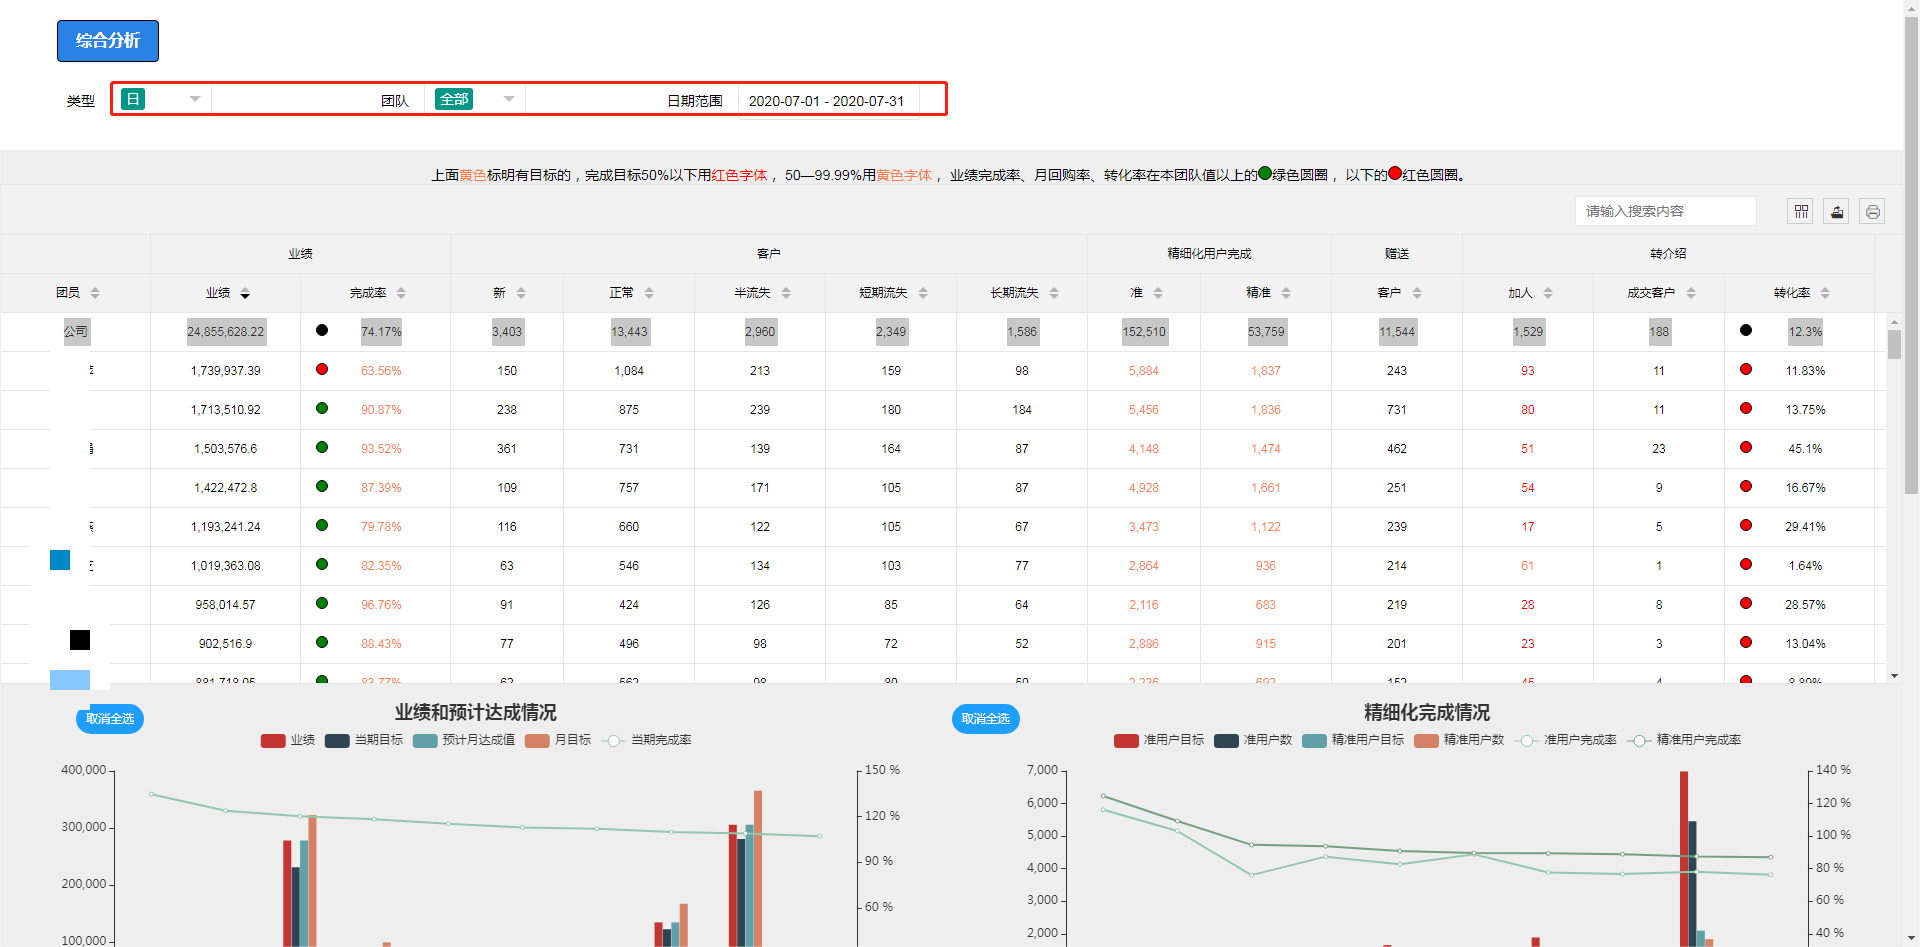The height and width of the screenshot is (947, 1920).
Task: Toggle 准用户数 legend series
Action: point(1253,740)
